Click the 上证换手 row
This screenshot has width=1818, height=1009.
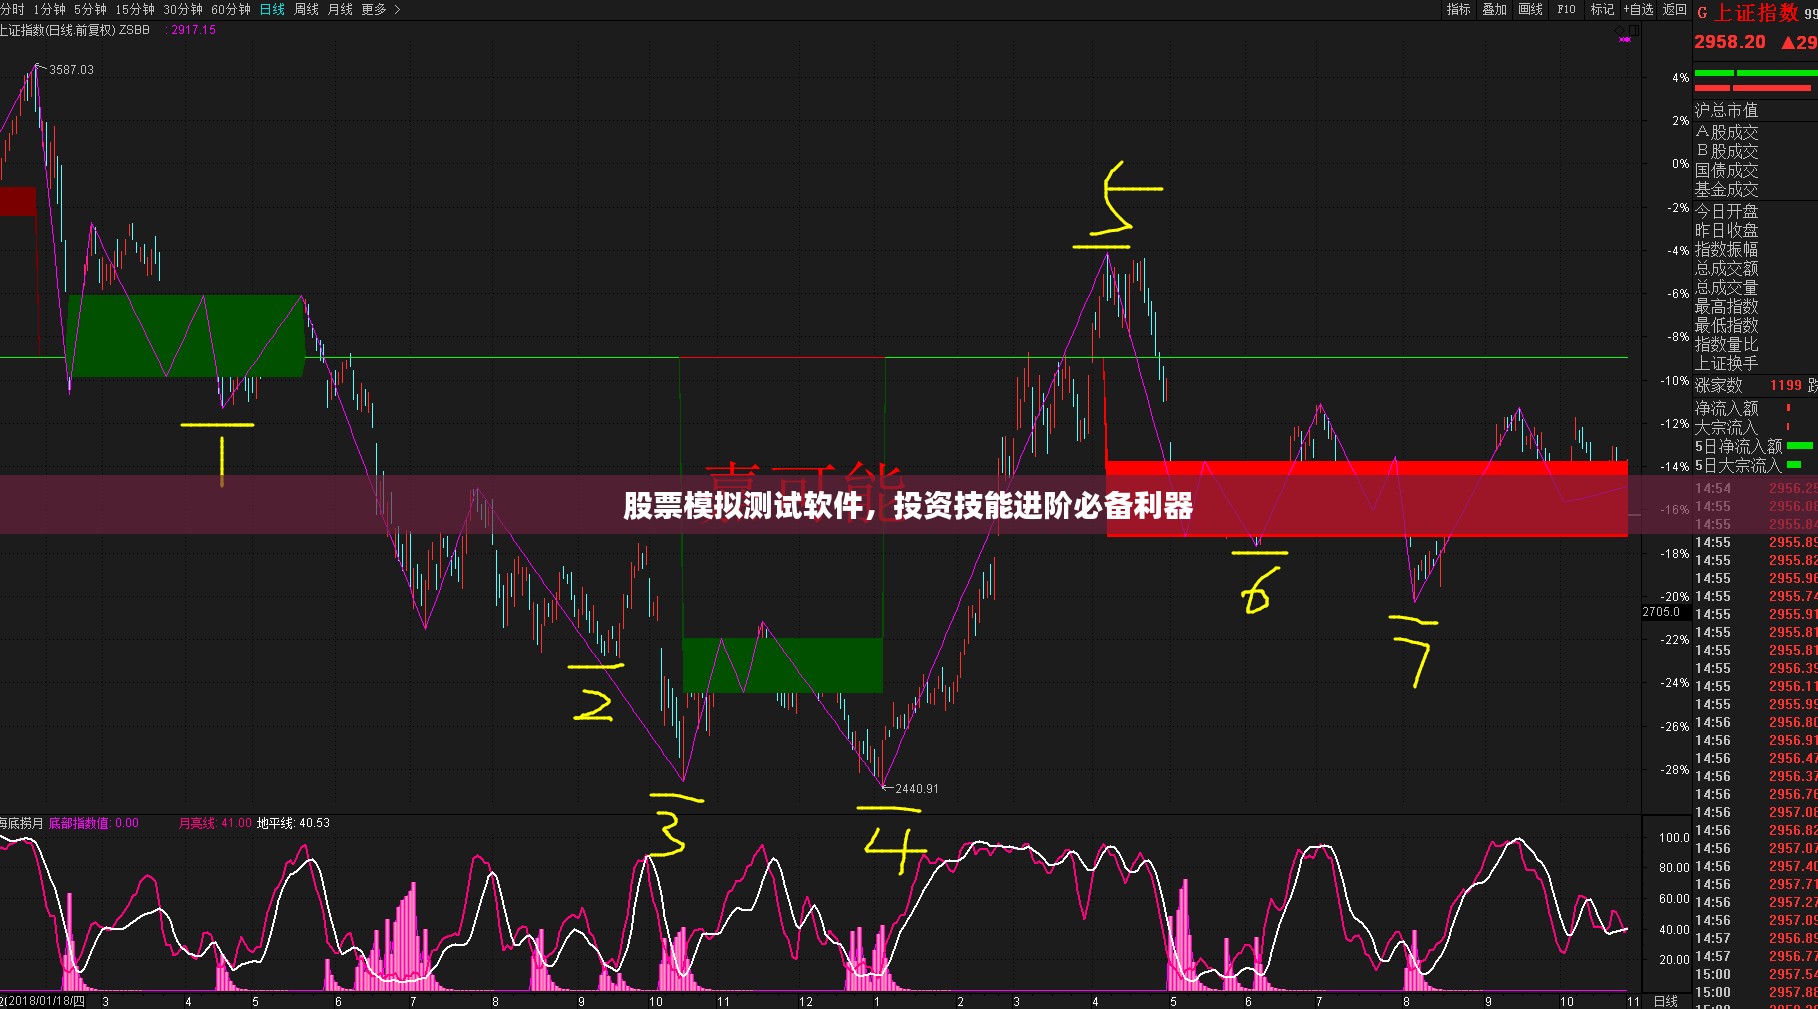click(x=1756, y=363)
